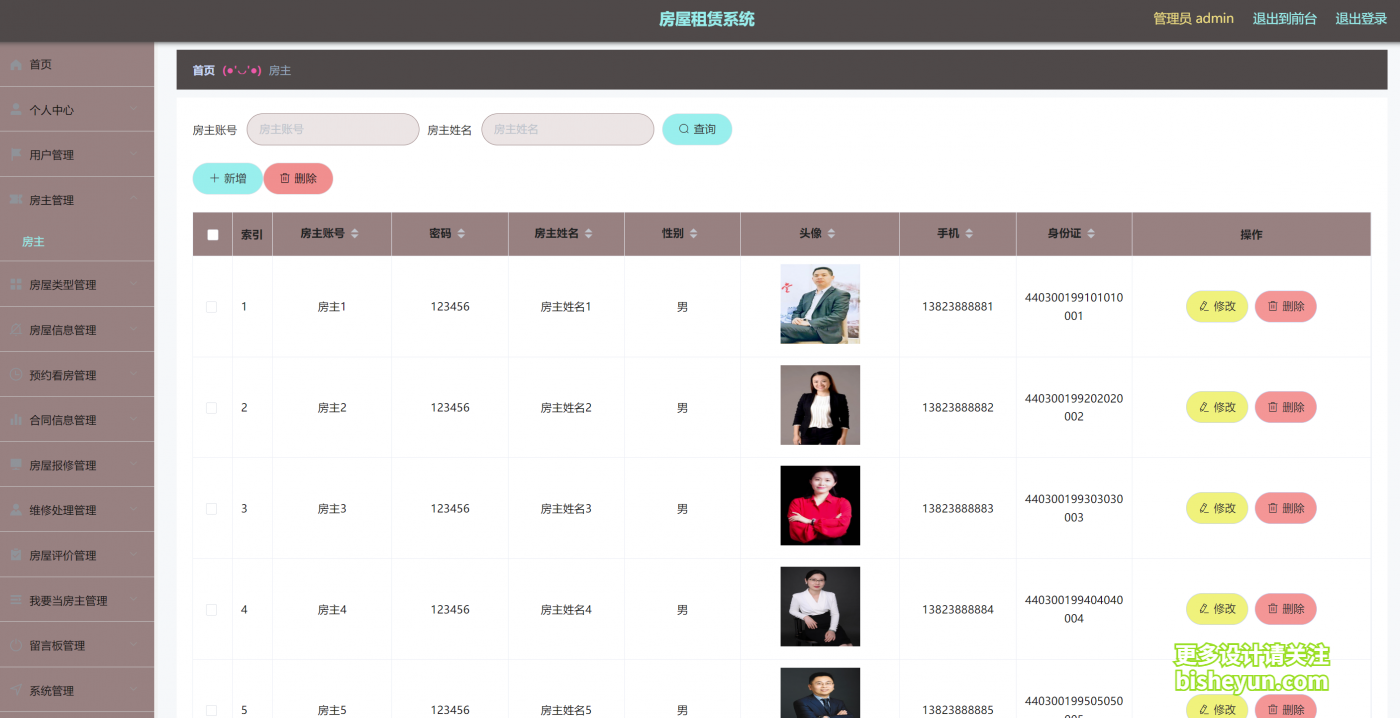Image resolution: width=1400 pixels, height=718 pixels.
Task: Sort table by 密码 column arrows
Action: pyautogui.click(x=461, y=234)
